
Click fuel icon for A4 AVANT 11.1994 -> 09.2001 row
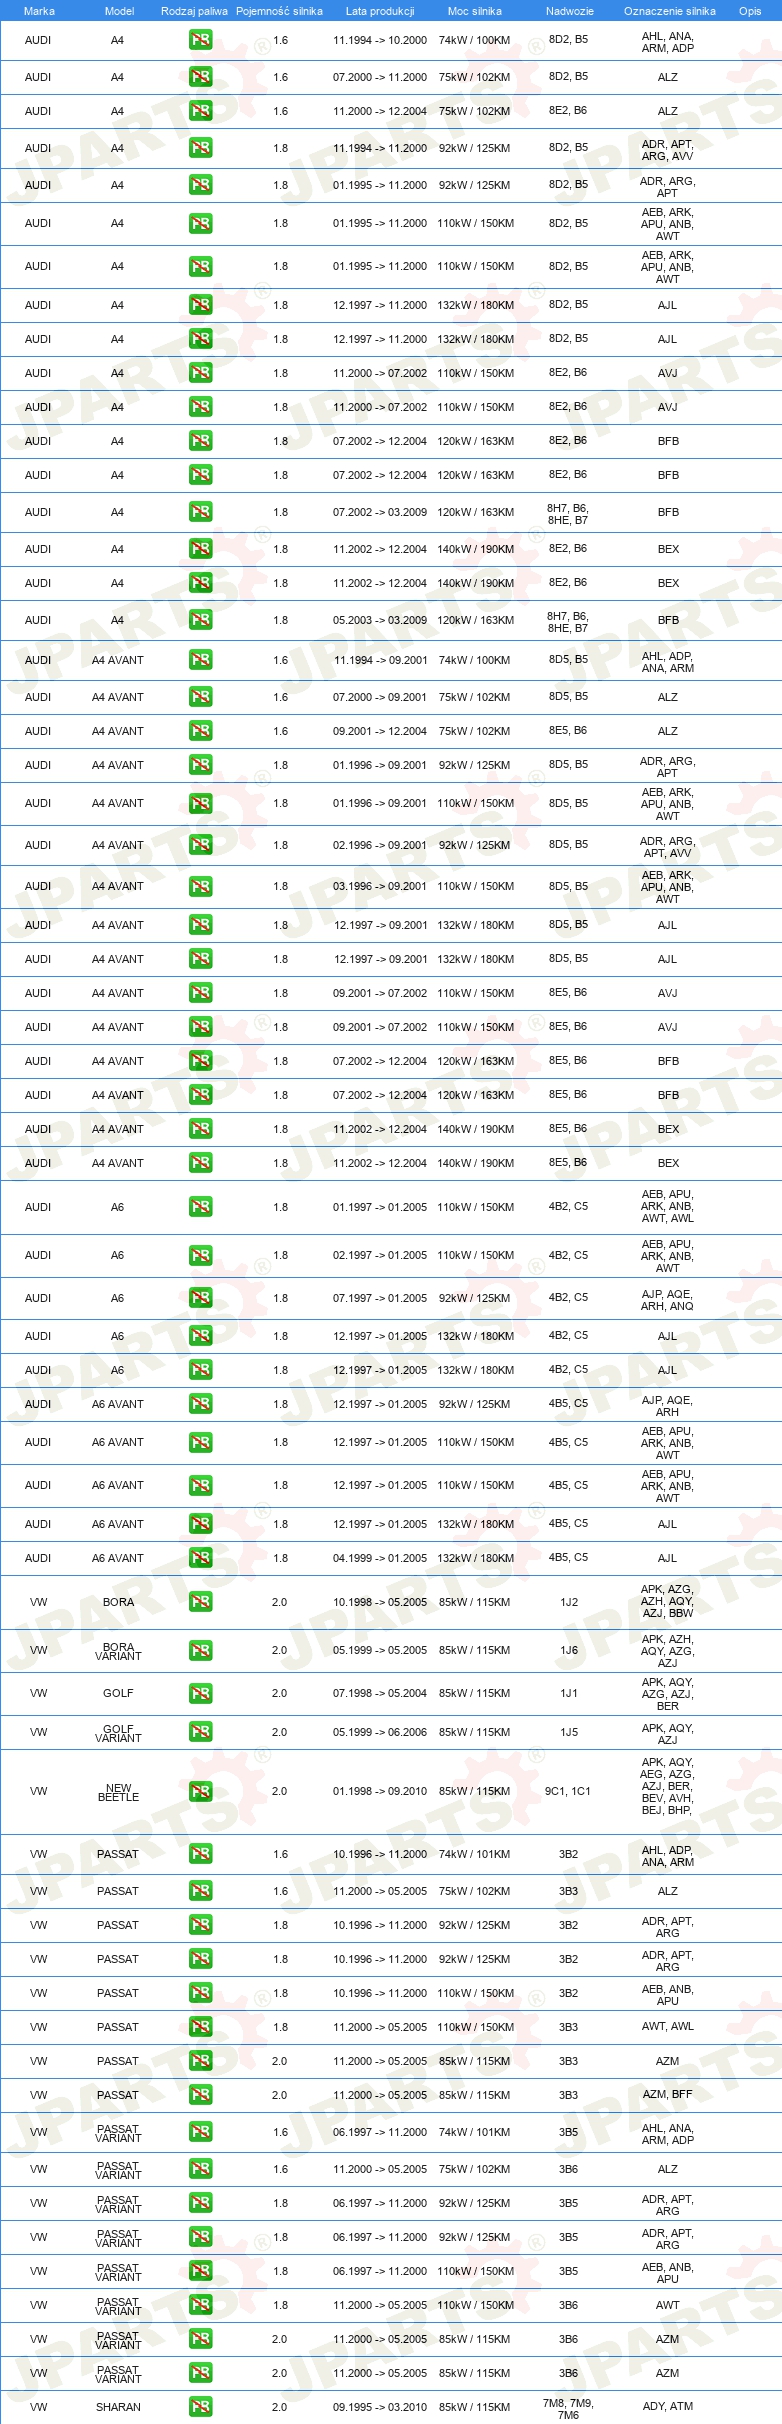tap(200, 660)
